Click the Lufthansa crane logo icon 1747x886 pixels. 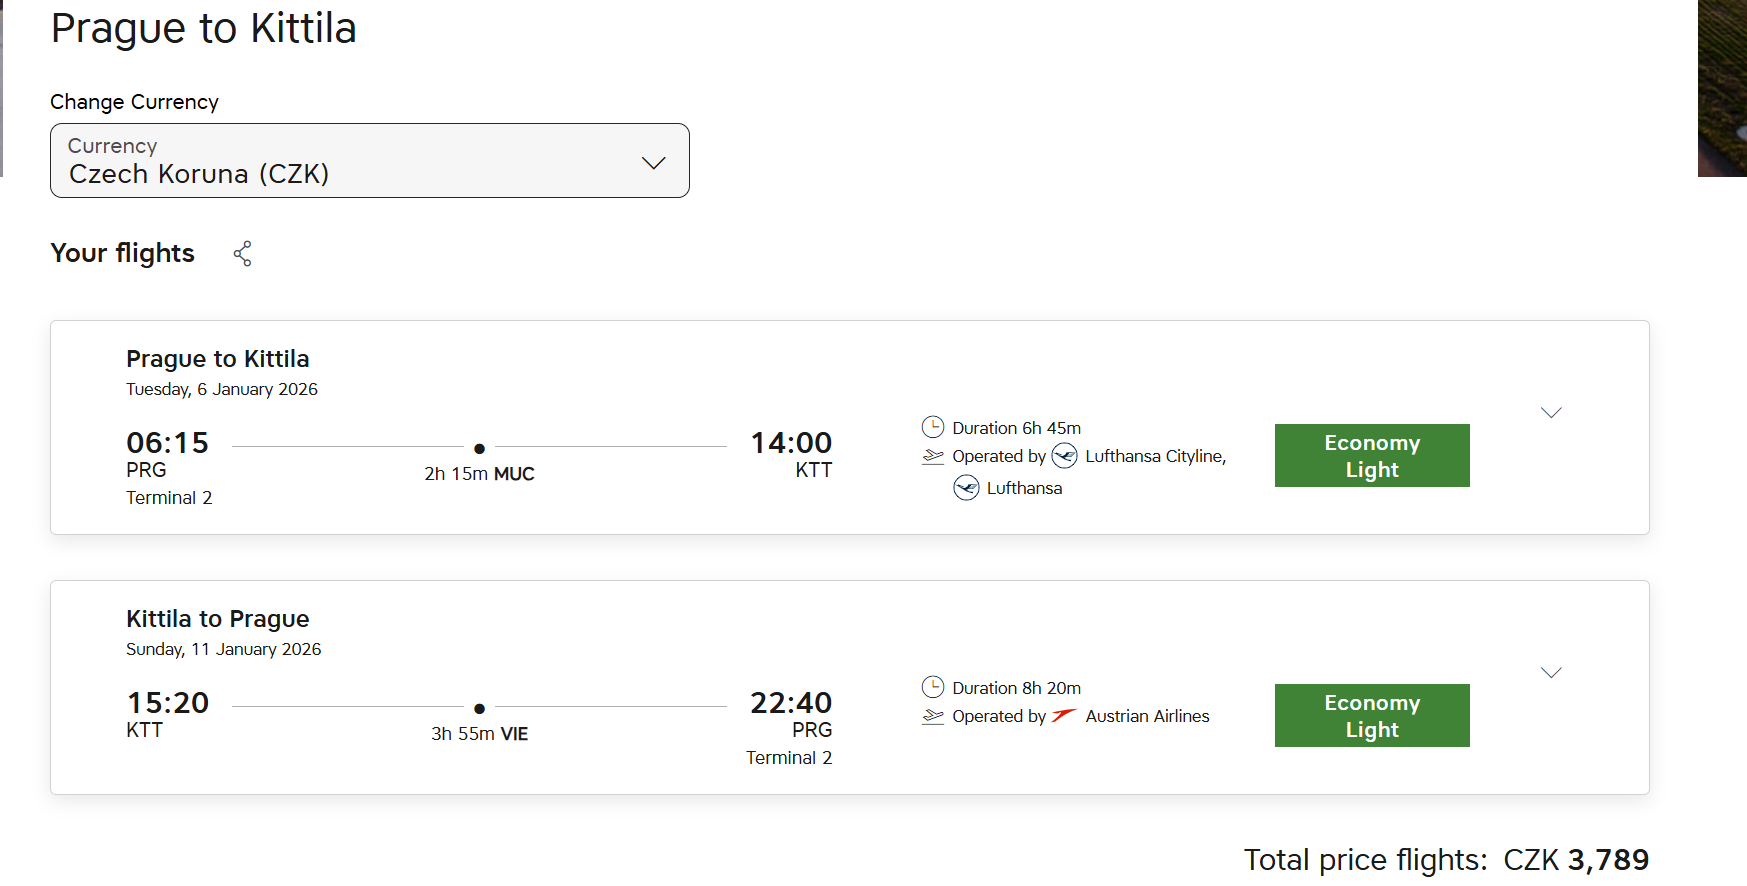[966, 488]
